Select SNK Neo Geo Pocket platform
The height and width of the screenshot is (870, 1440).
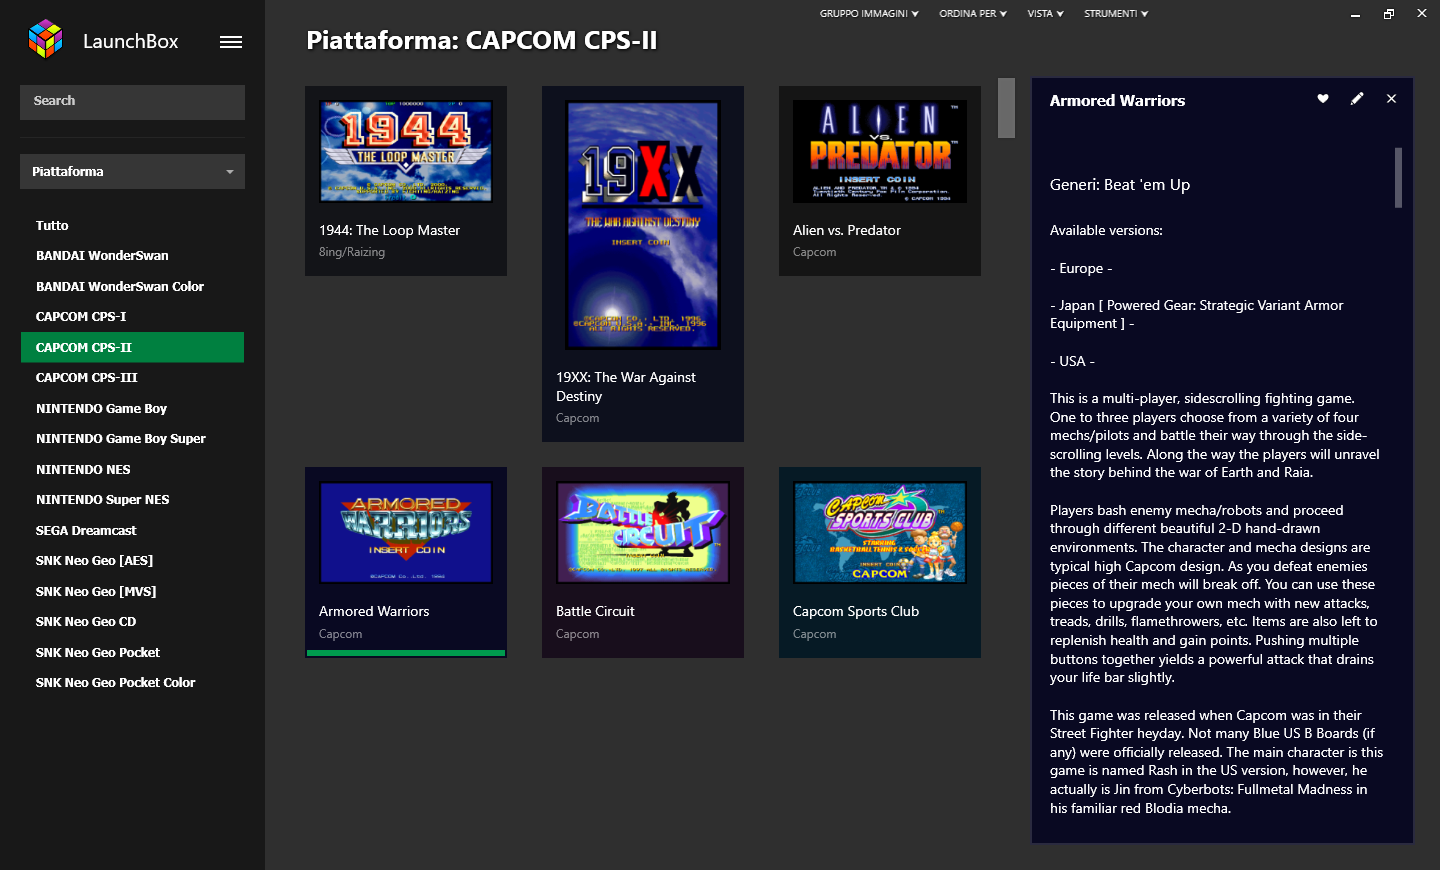pyautogui.click(x=132, y=653)
